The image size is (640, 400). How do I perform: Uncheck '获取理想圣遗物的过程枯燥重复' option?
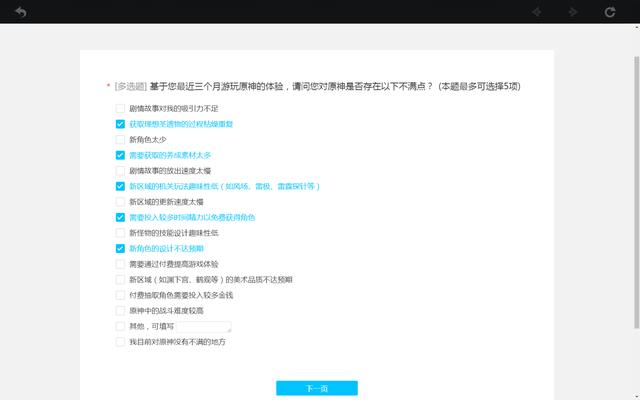point(120,124)
